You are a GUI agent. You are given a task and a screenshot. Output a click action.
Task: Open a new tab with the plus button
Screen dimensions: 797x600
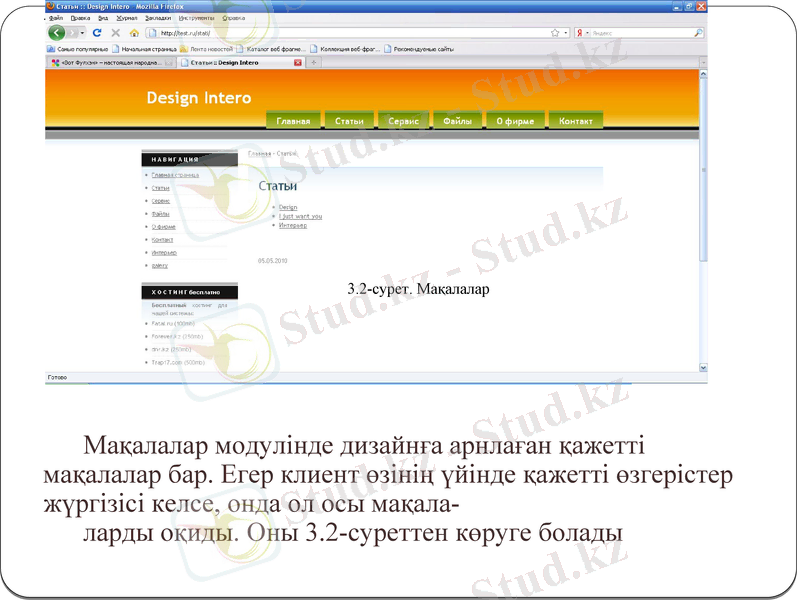coord(314,63)
